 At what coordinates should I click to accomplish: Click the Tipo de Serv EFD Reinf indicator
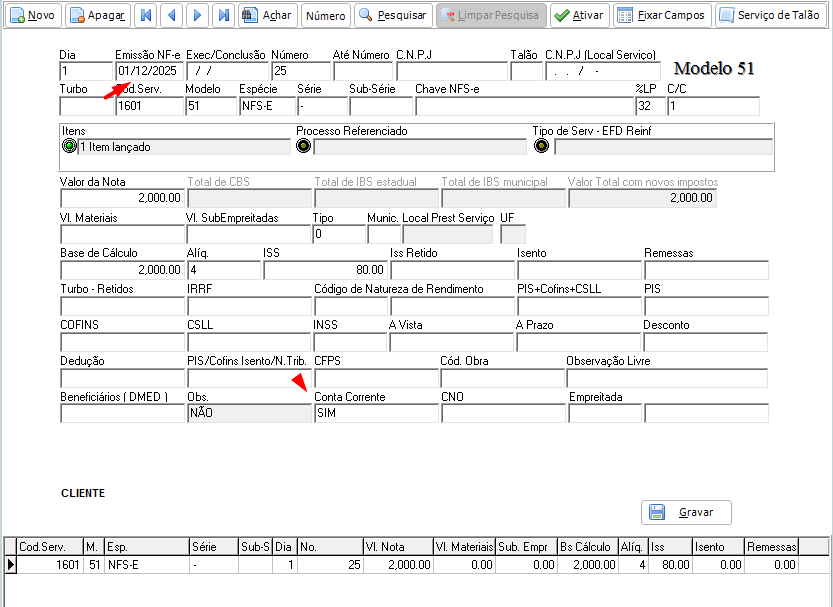tap(541, 146)
